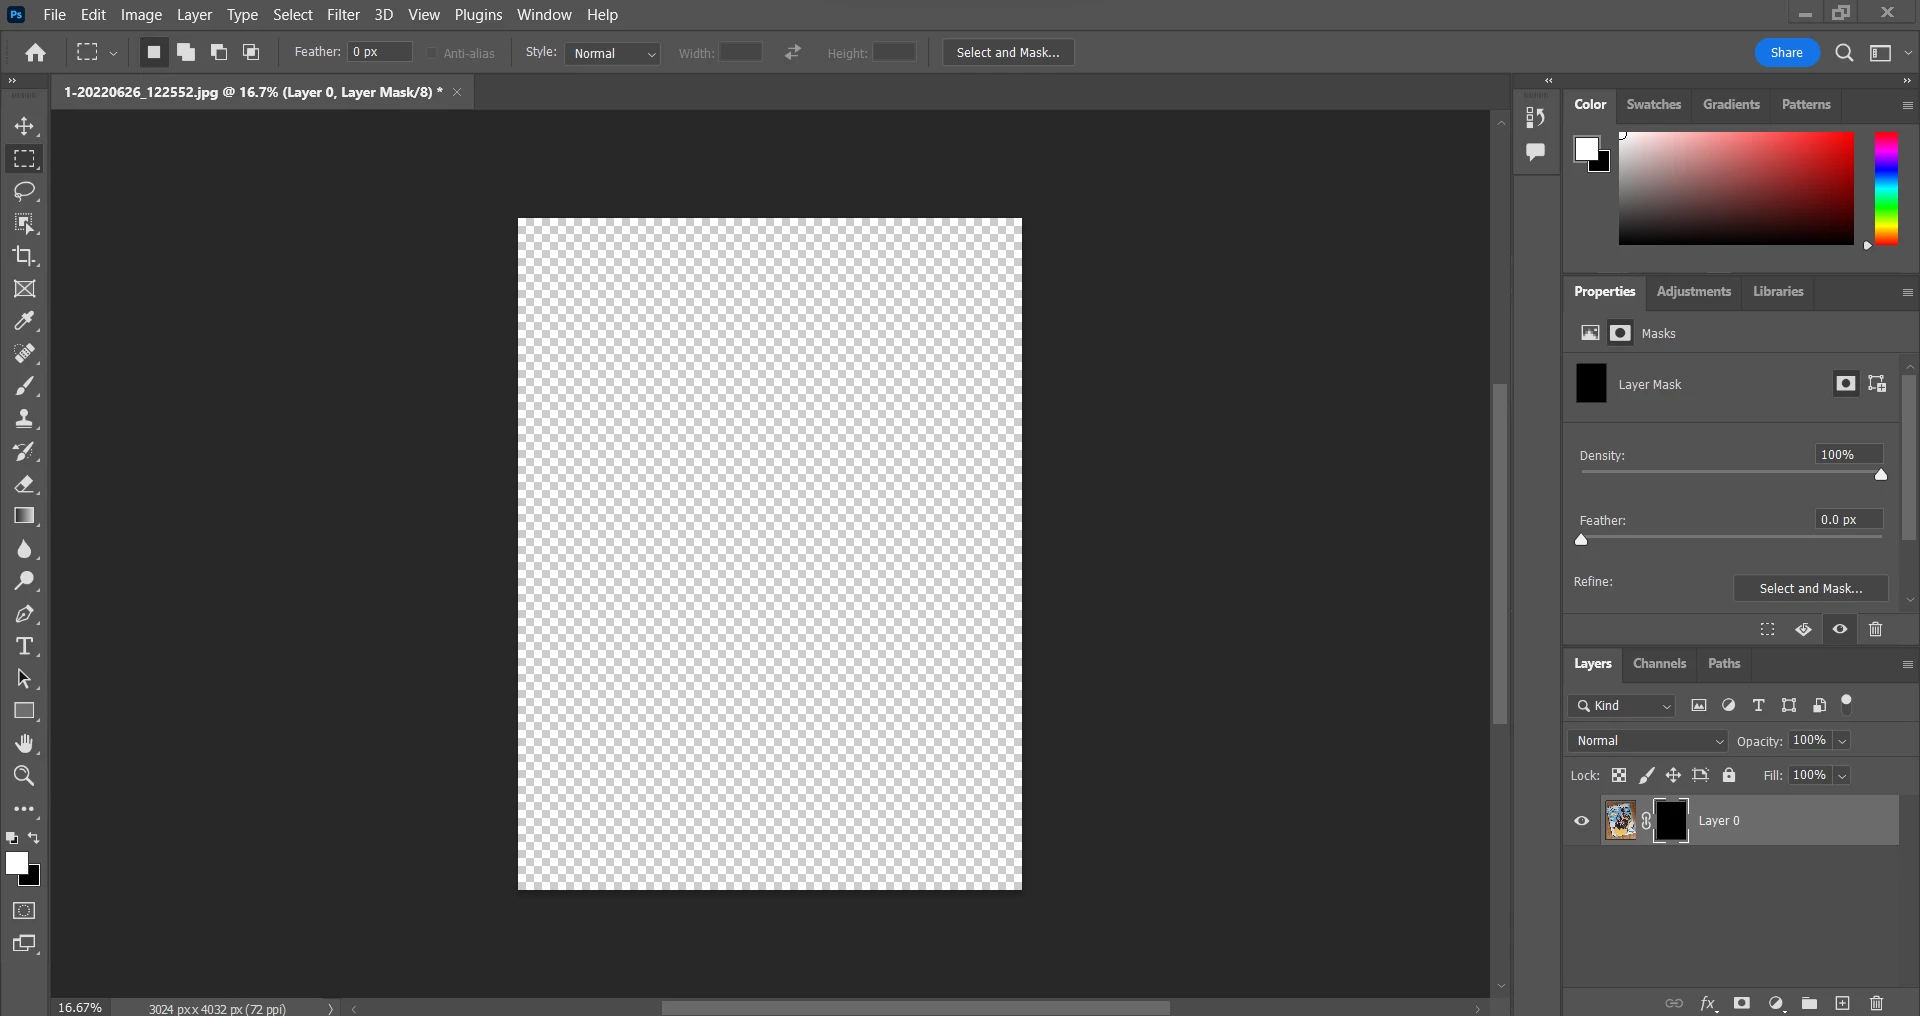
Task: Select the Lasso tool
Action: pos(25,191)
